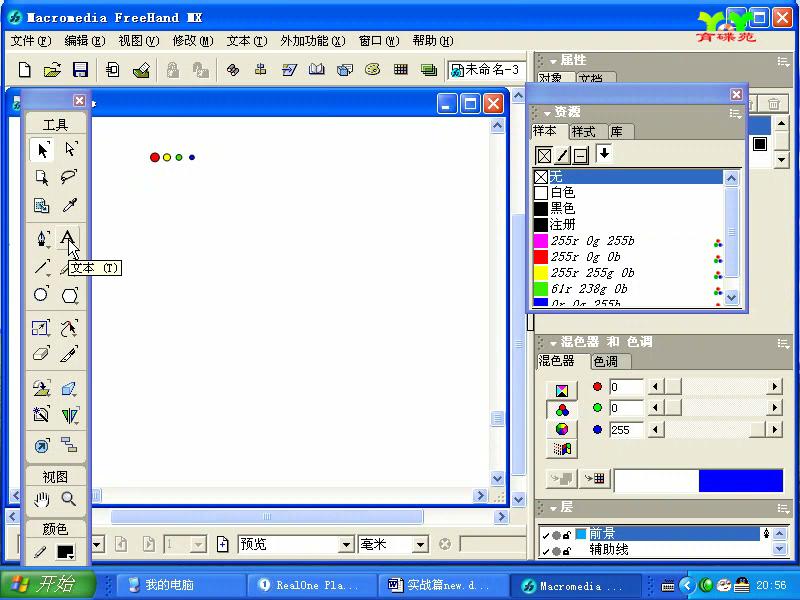This screenshot has width=800, height=600.
Task: Toggle visibility checkmark of 辅助线 layer
Action: (545, 551)
